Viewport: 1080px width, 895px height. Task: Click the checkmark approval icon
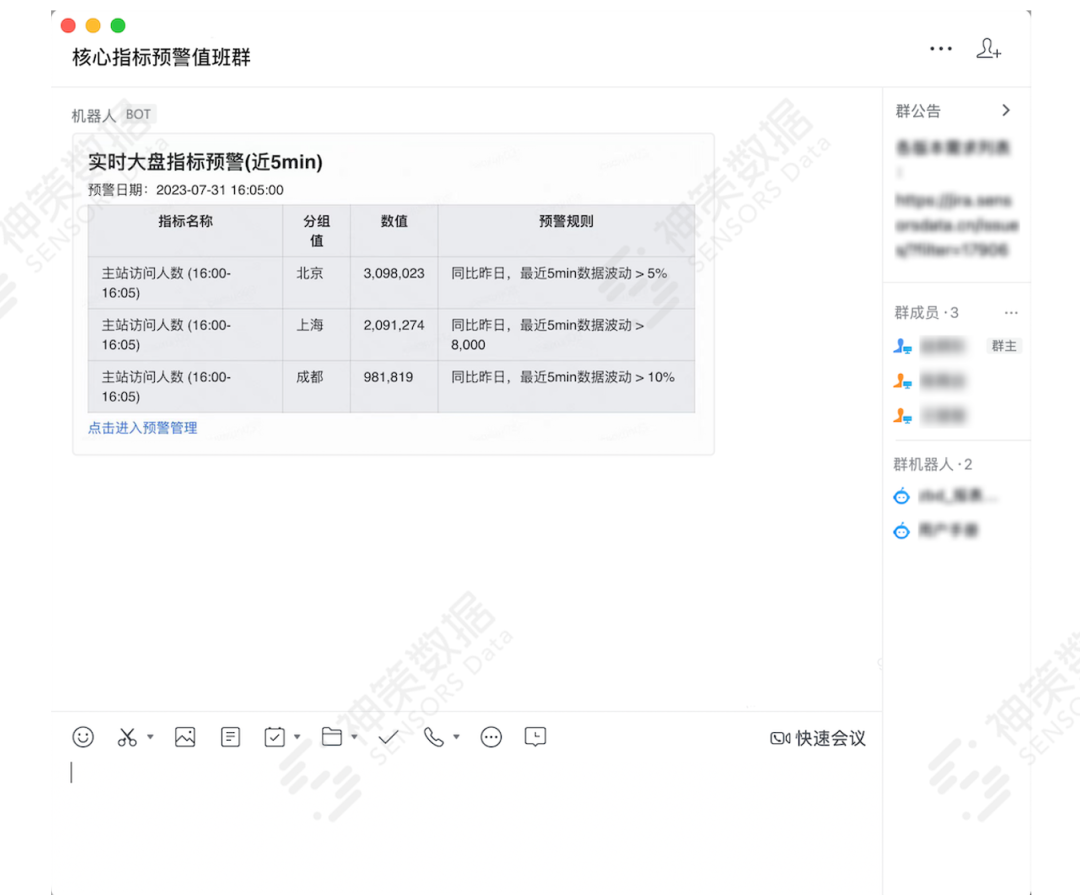(388, 737)
